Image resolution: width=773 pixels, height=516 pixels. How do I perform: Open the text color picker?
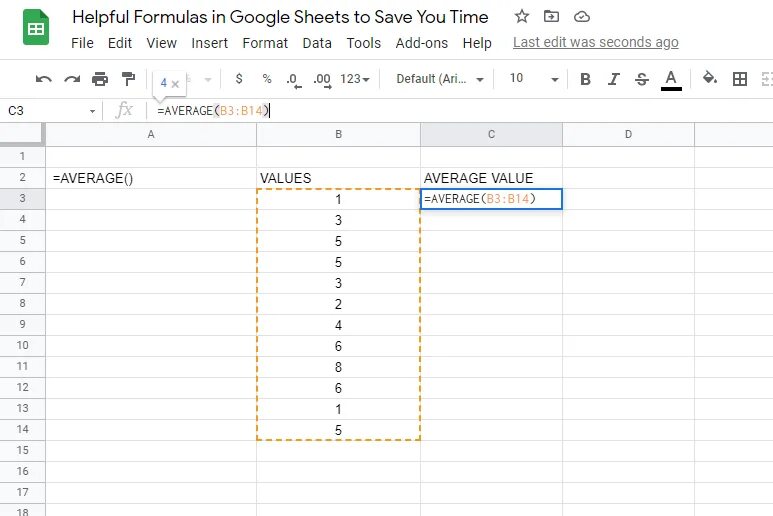pyautogui.click(x=671, y=79)
